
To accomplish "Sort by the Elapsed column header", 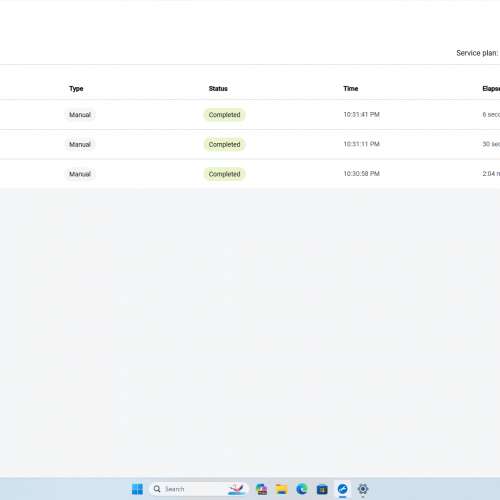I will pos(491,88).
